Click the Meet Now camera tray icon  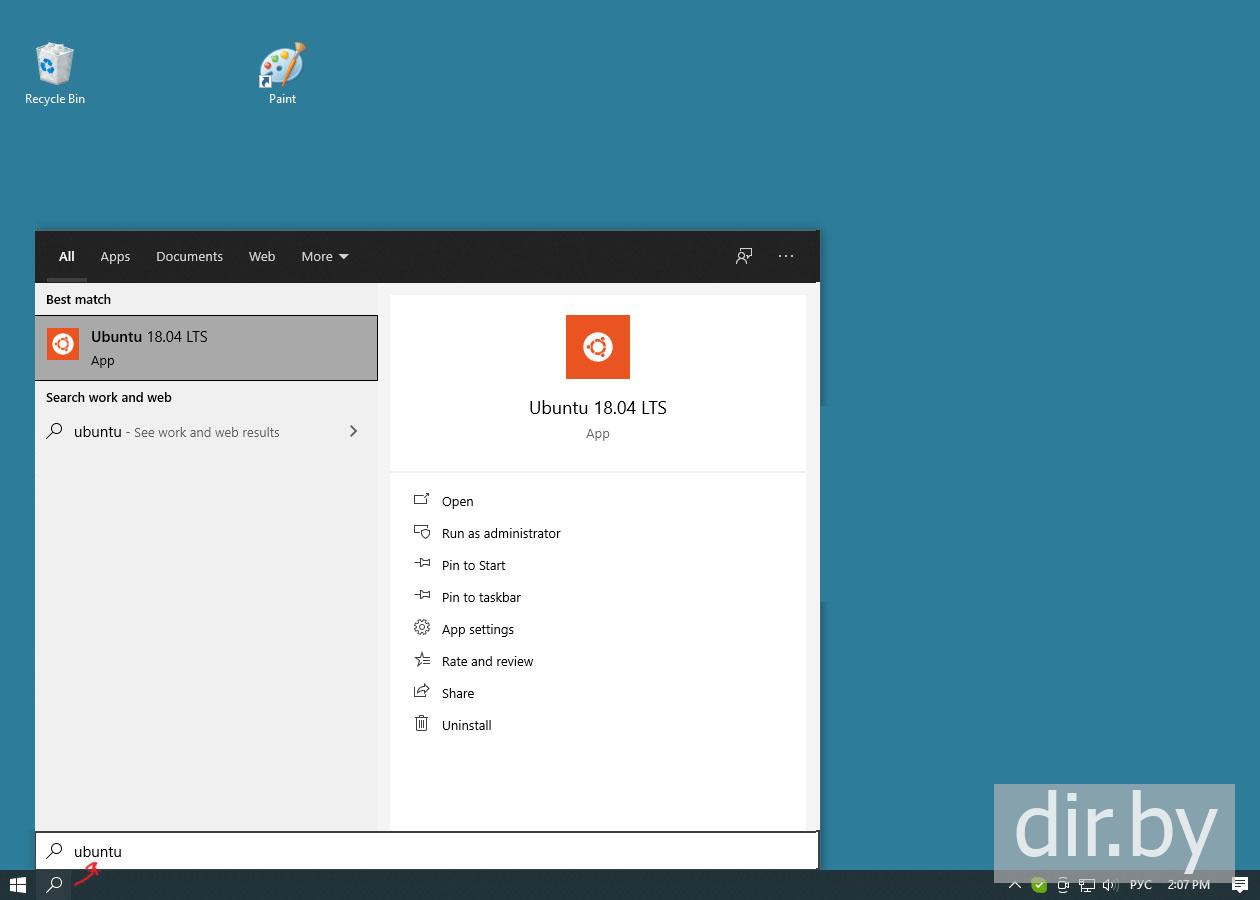[x=1063, y=885]
